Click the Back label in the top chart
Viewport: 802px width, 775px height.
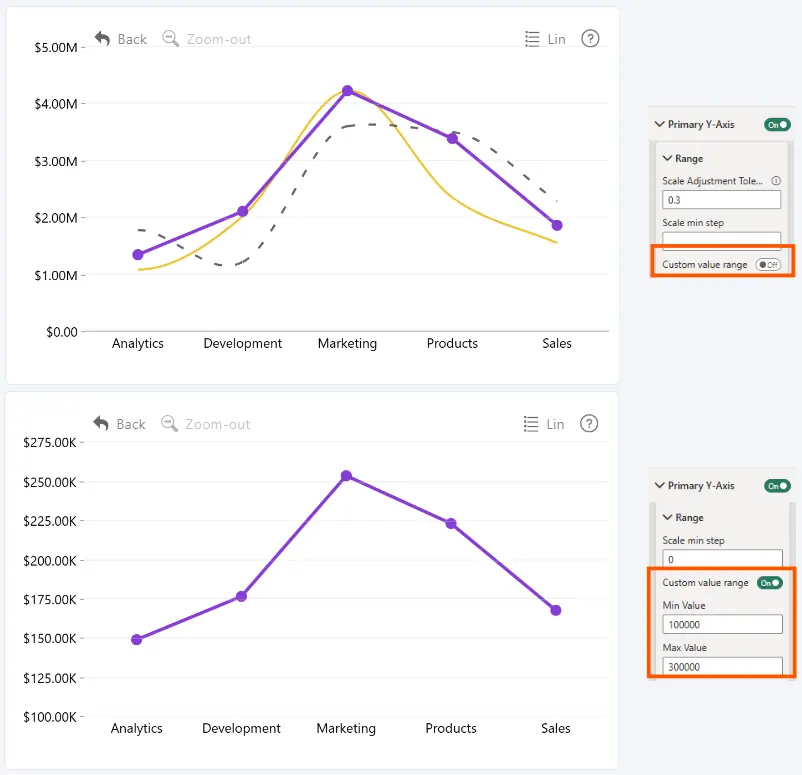tap(132, 39)
